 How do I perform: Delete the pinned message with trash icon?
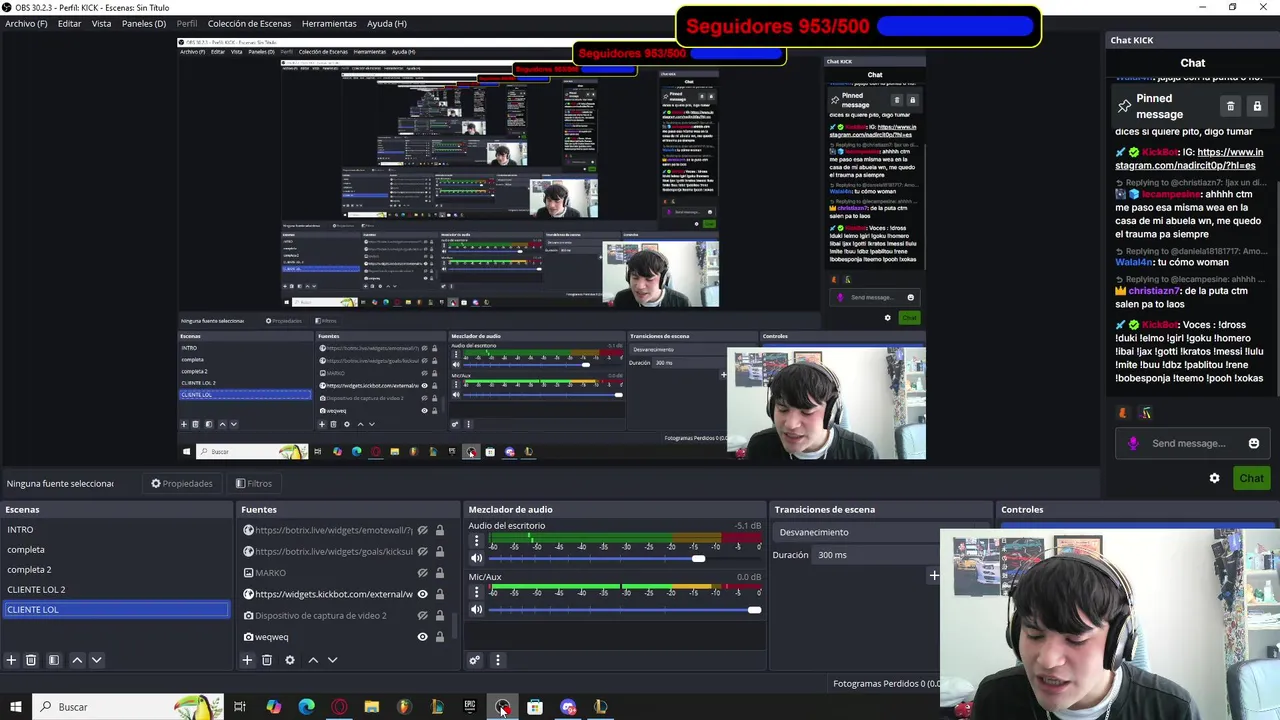[1231, 106]
